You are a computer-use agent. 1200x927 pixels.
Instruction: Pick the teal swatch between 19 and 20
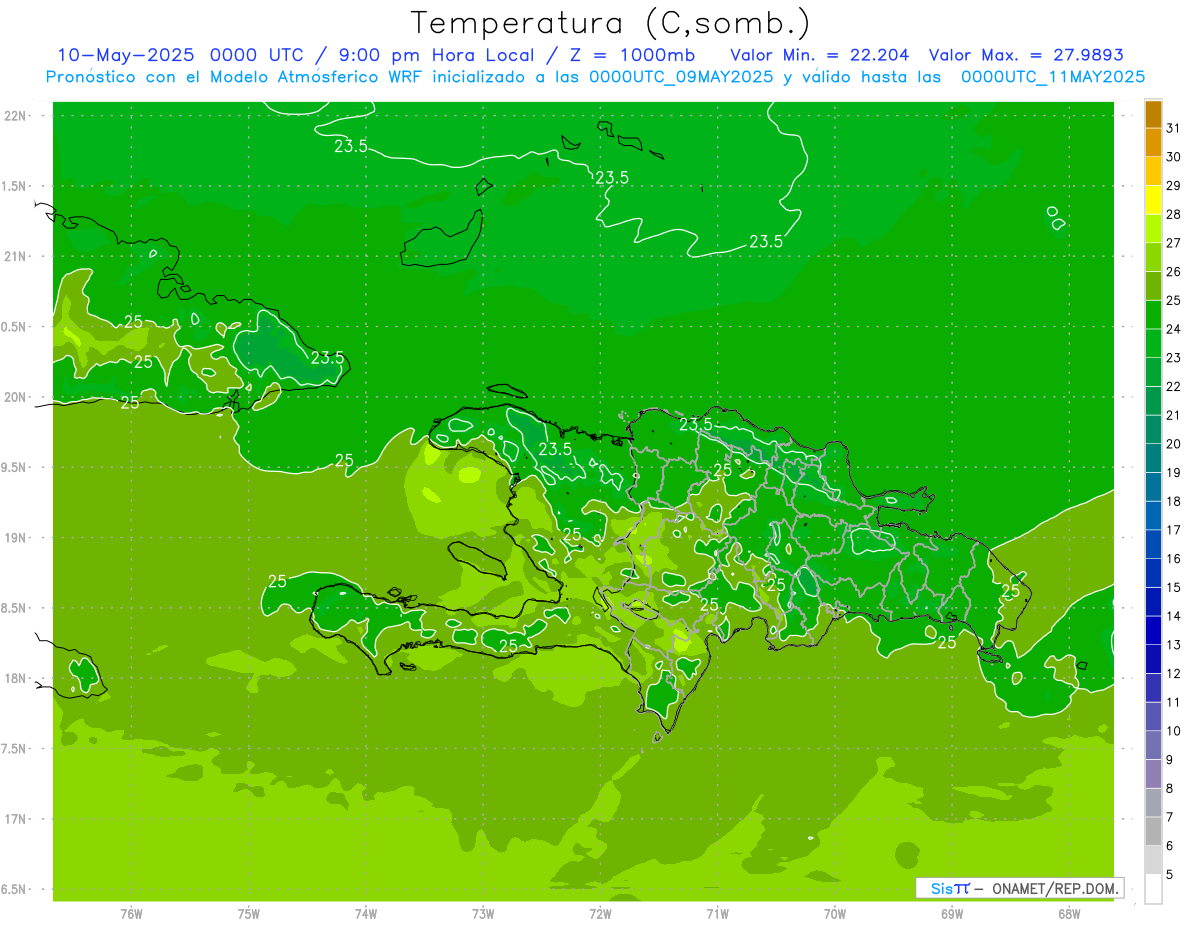[1153, 458]
